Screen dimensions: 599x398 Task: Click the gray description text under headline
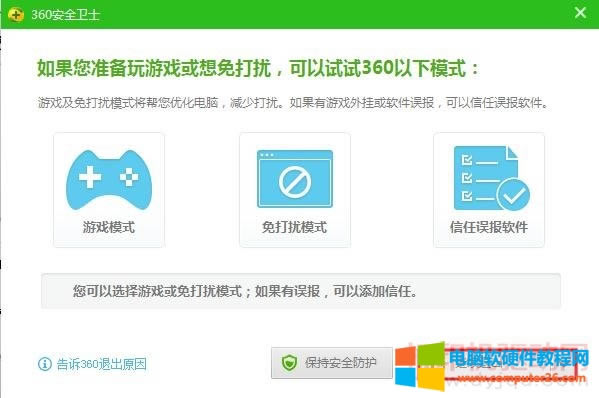tap(293, 102)
